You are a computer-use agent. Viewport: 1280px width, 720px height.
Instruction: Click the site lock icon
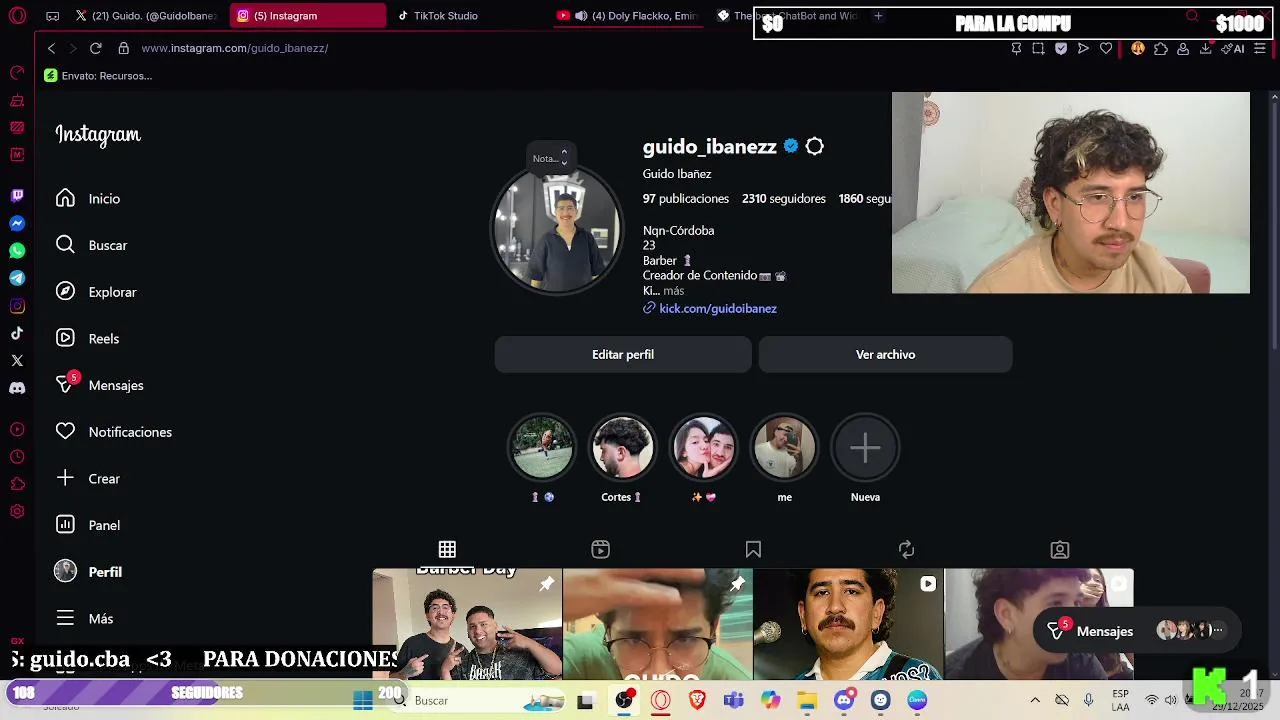point(124,48)
